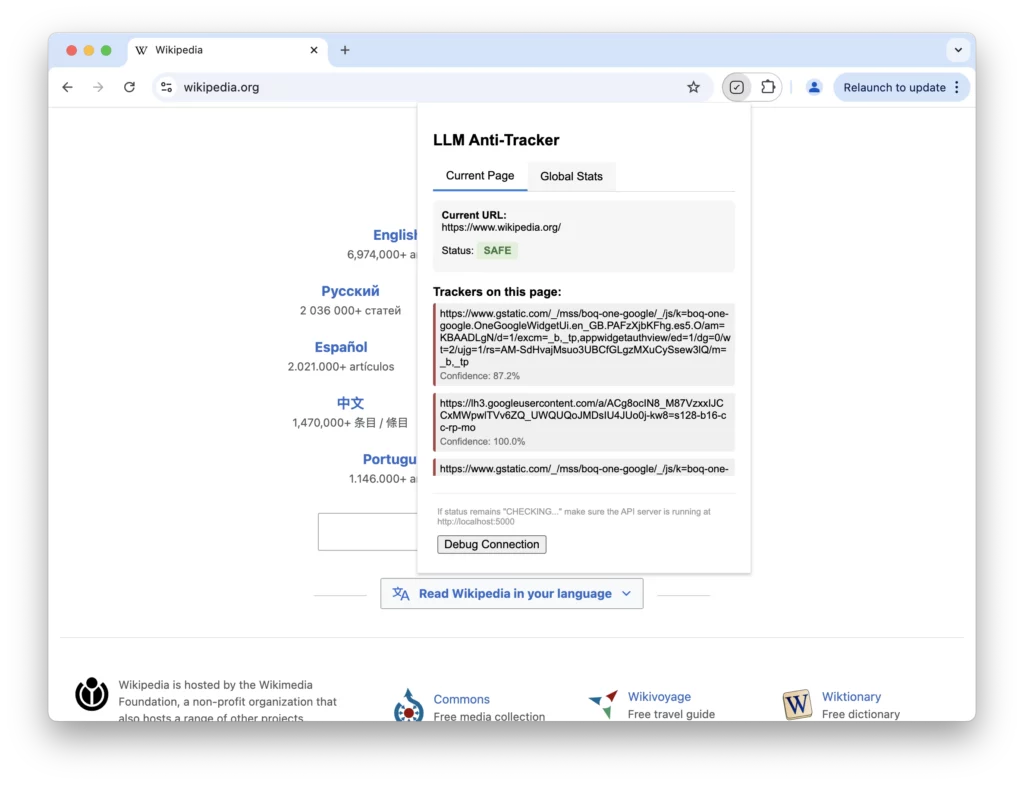
Task: Click the browser back arrow
Action: pyautogui.click(x=67, y=87)
